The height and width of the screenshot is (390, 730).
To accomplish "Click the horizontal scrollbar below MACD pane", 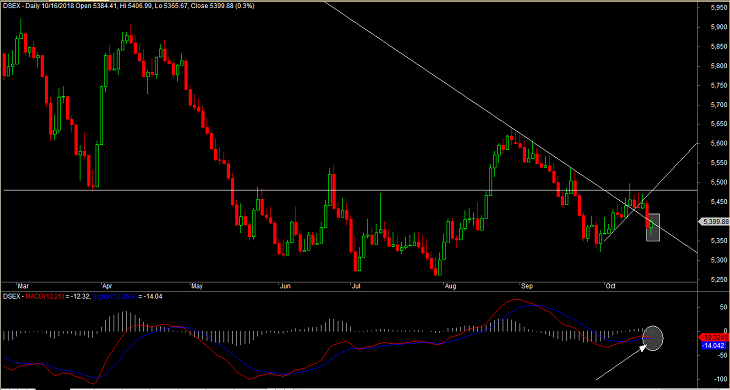I will [x=349, y=388].
